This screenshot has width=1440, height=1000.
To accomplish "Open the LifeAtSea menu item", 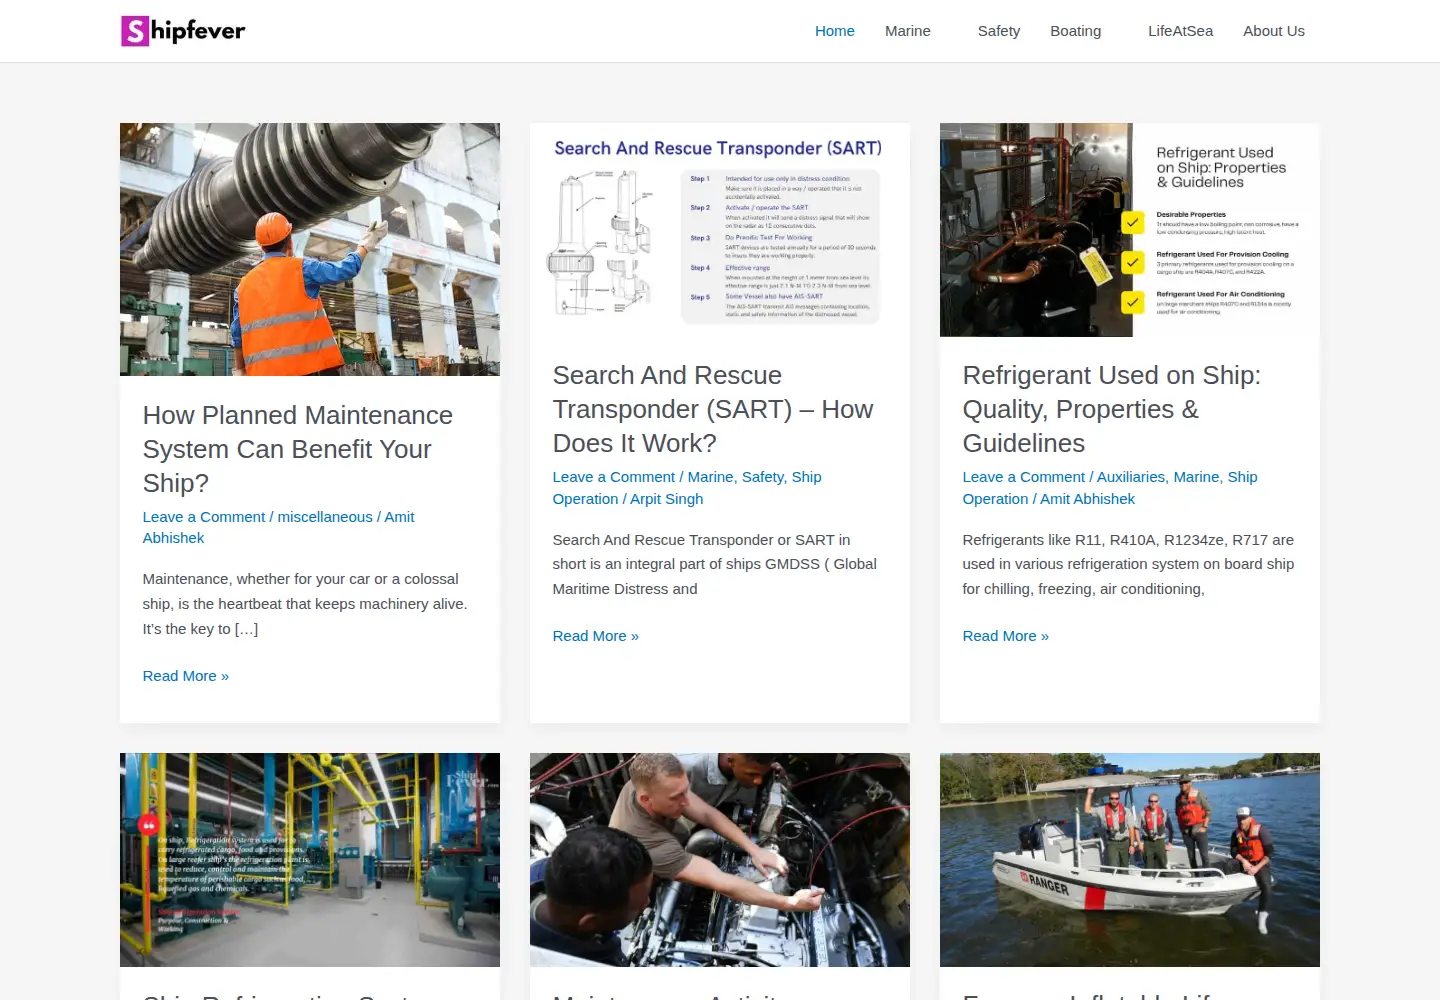I will (1181, 31).
